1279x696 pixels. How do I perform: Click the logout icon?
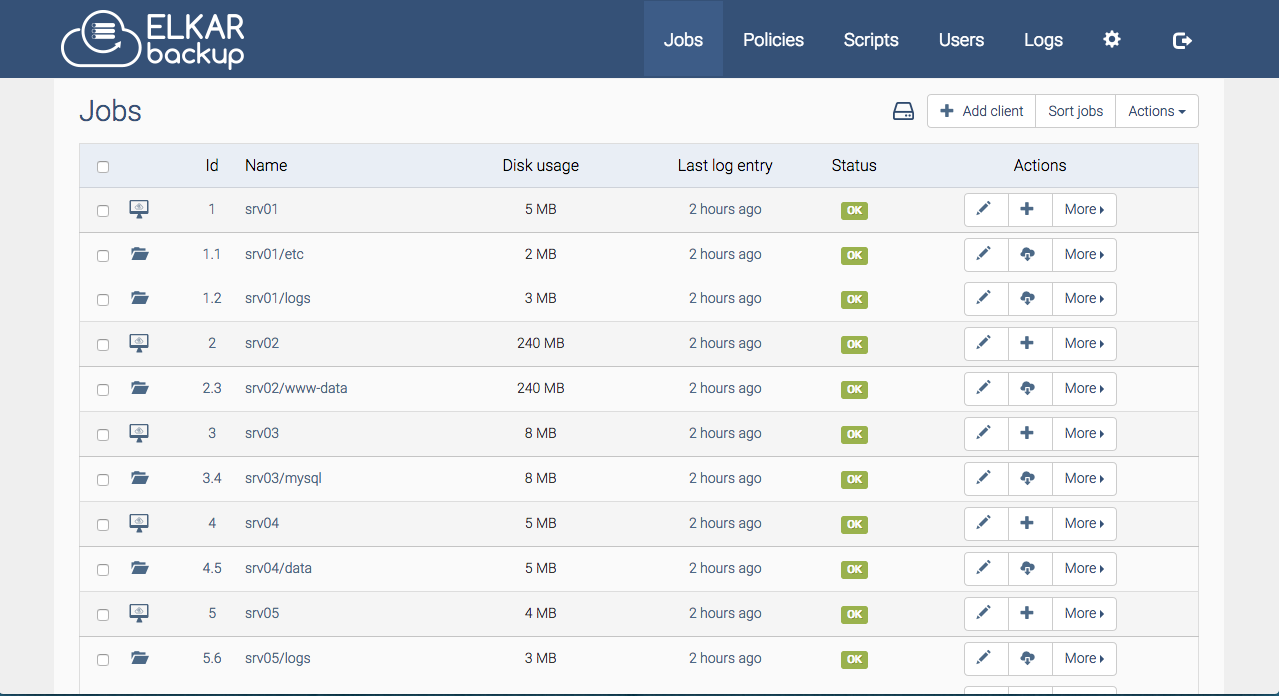[x=1181, y=39]
